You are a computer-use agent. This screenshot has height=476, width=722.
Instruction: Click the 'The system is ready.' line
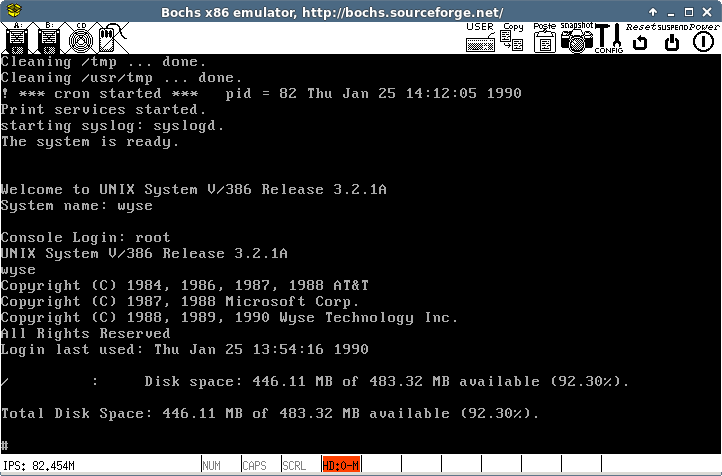click(90, 142)
